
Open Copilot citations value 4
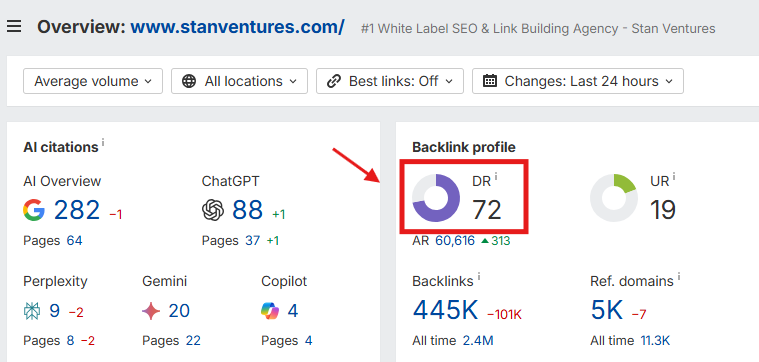tap(293, 311)
